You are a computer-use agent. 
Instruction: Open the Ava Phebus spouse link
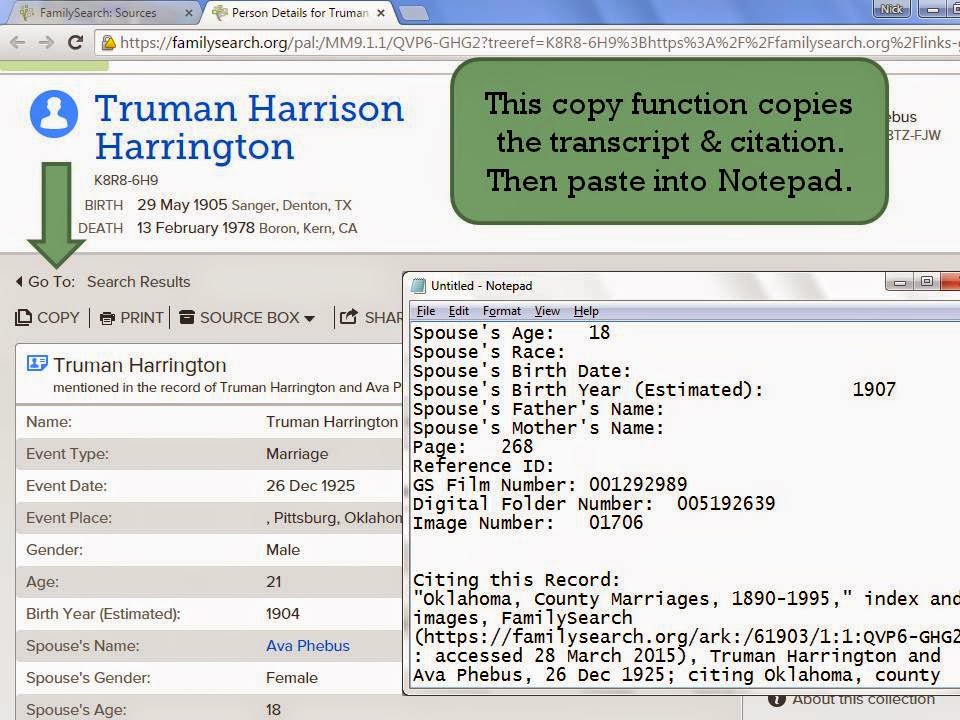[x=308, y=646]
